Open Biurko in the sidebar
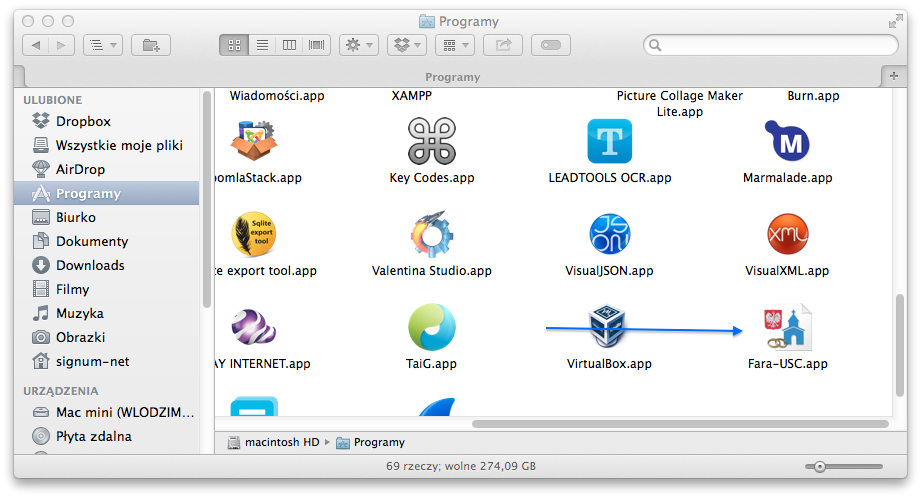 pos(108,217)
